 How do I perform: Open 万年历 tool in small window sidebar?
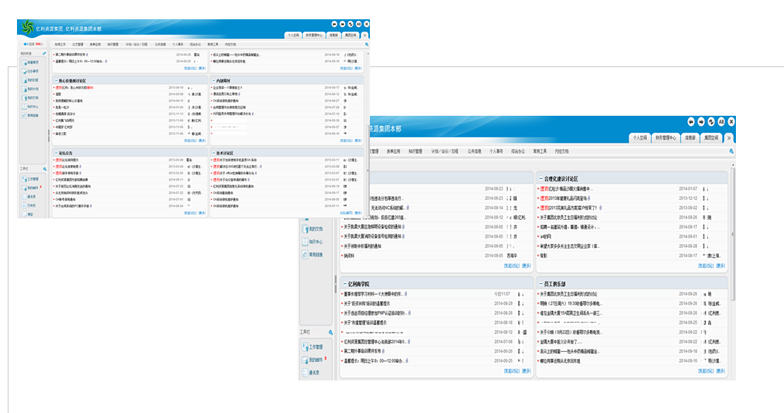coord(30,206)
